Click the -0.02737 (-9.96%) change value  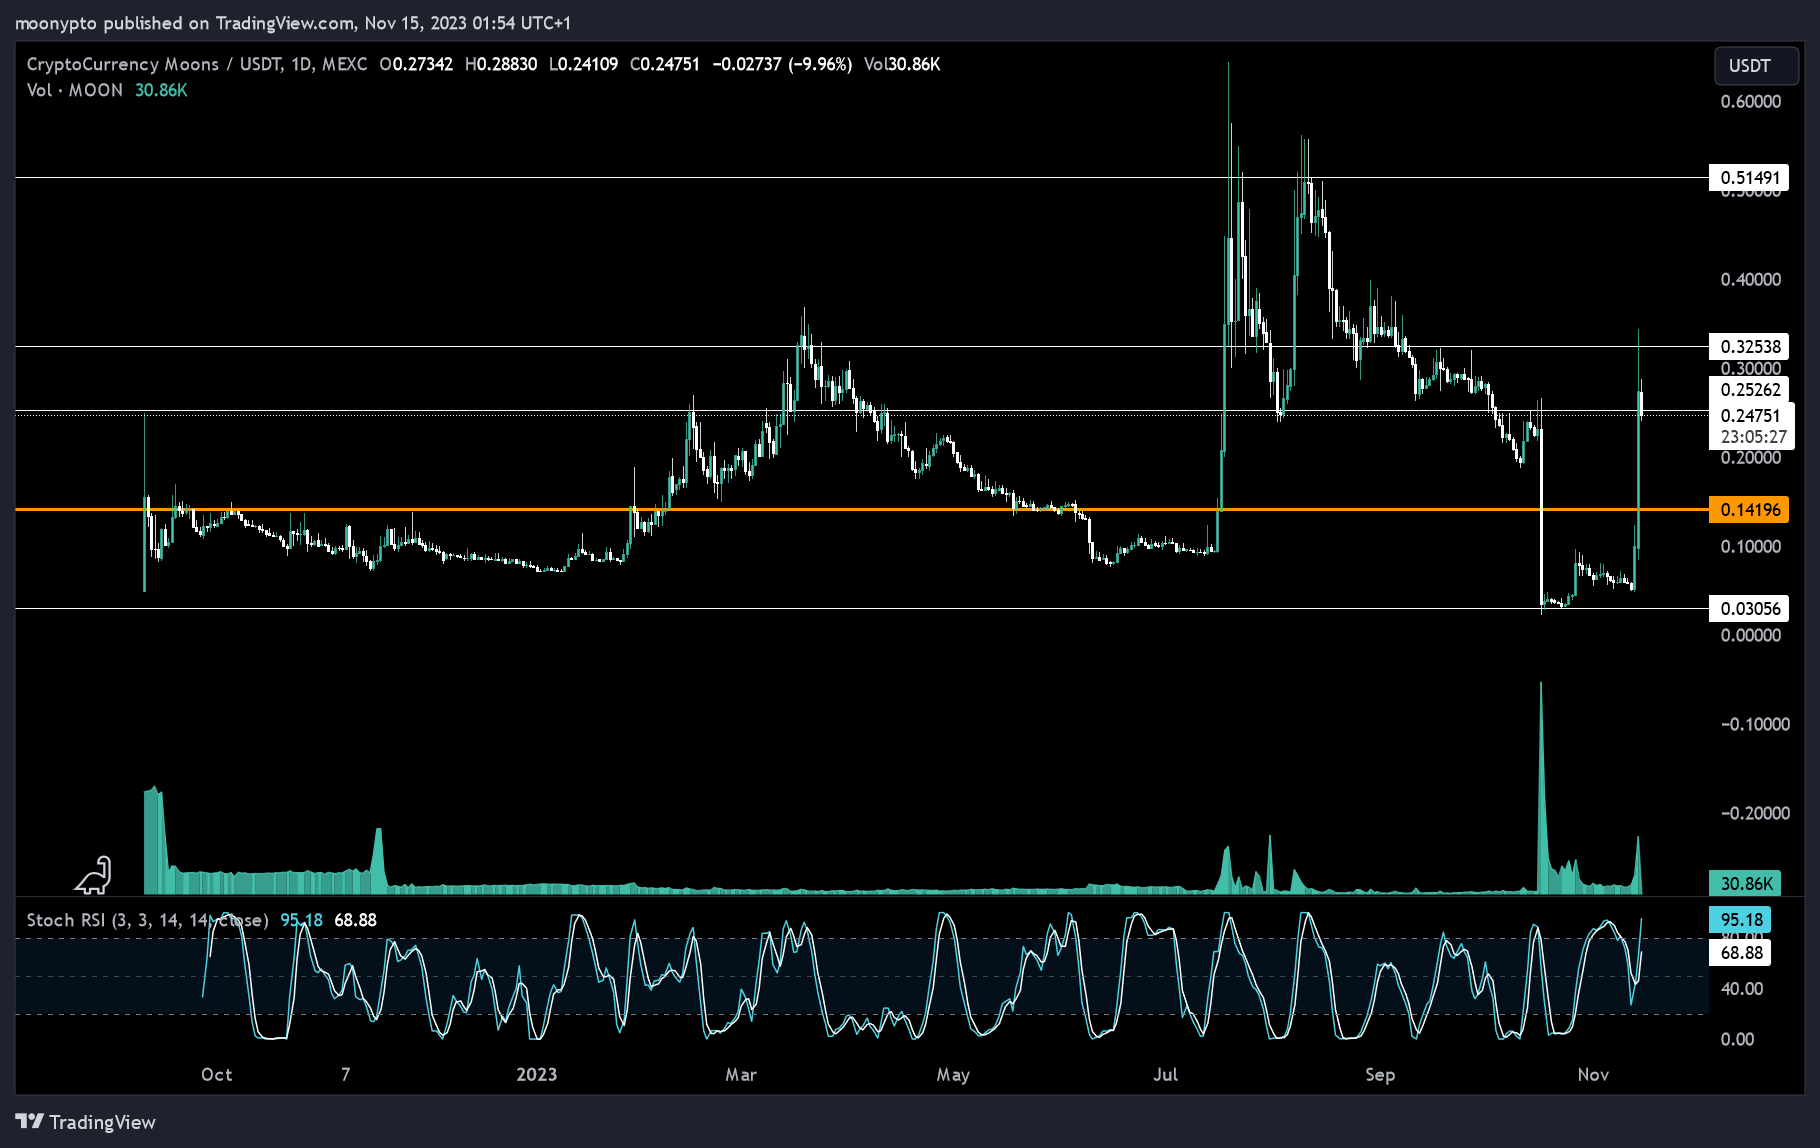[782, 64]
